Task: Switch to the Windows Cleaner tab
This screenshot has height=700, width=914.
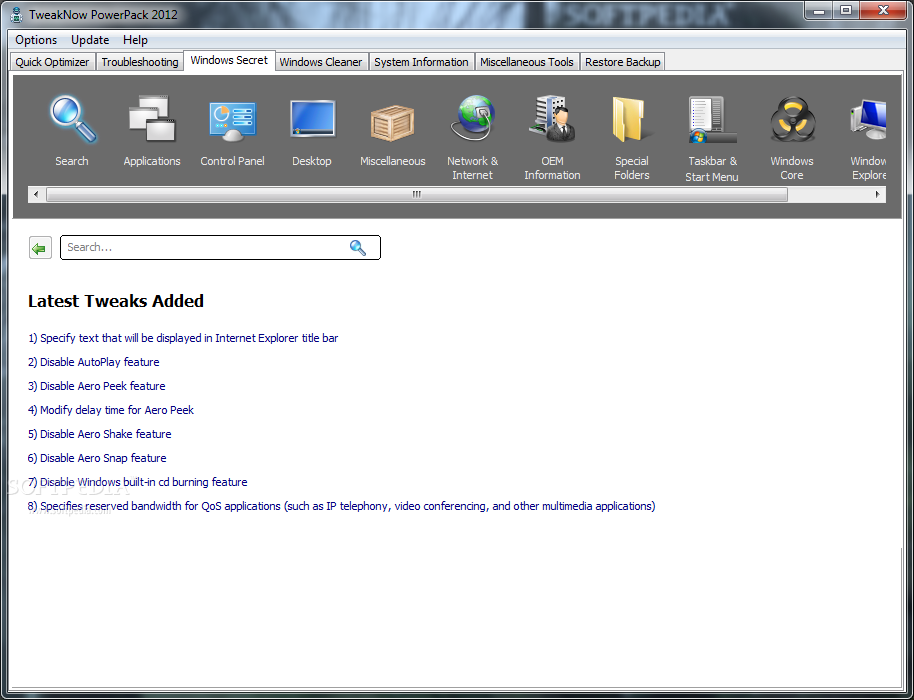Action: coord(321,62)
